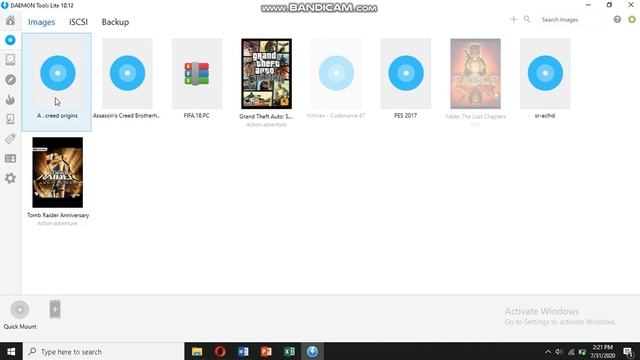Click the 'Grand Theft Auto: S...' label
The image size is (640, 360).
click(266, 116)
